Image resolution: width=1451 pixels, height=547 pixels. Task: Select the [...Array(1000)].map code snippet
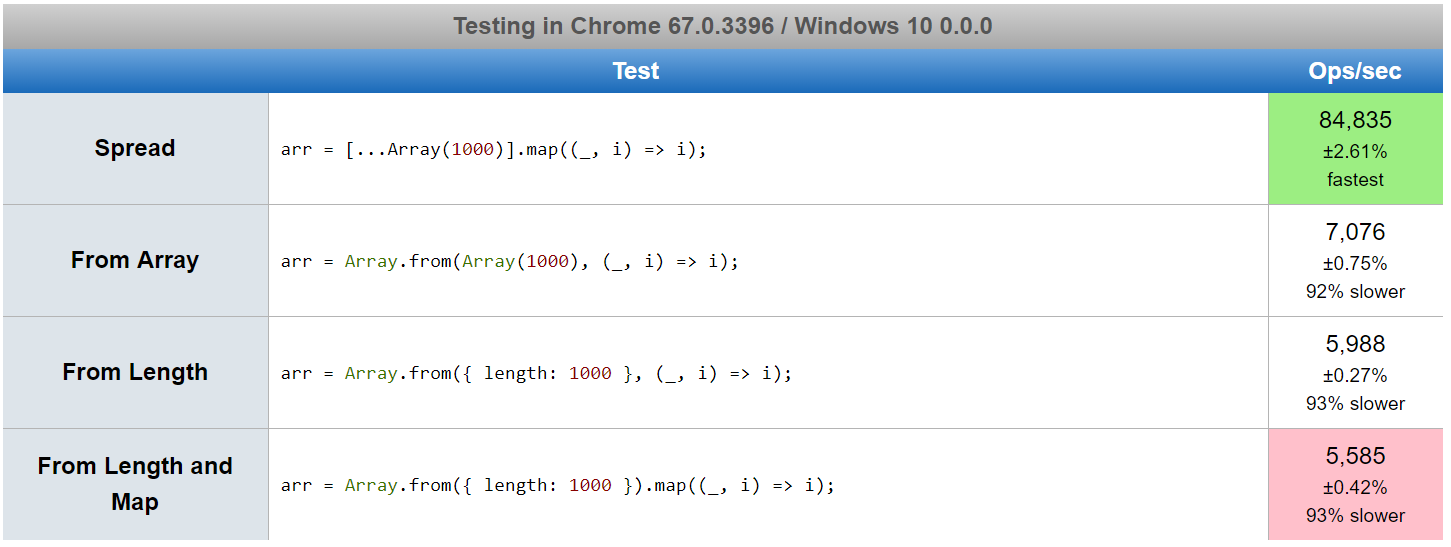(494, 150)
